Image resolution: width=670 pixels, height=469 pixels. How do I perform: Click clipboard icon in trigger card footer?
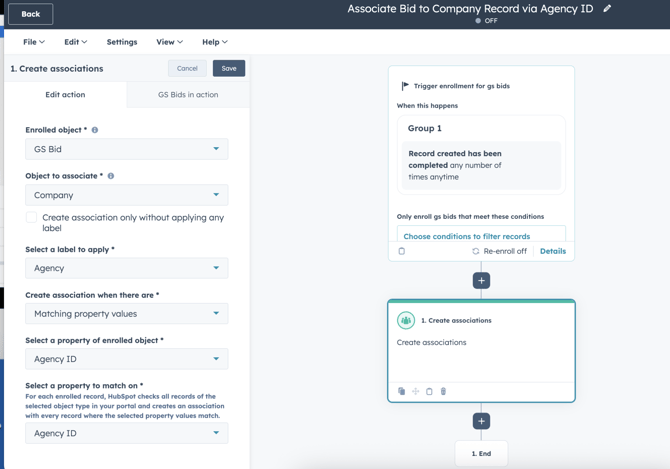[x=402, y=251]
